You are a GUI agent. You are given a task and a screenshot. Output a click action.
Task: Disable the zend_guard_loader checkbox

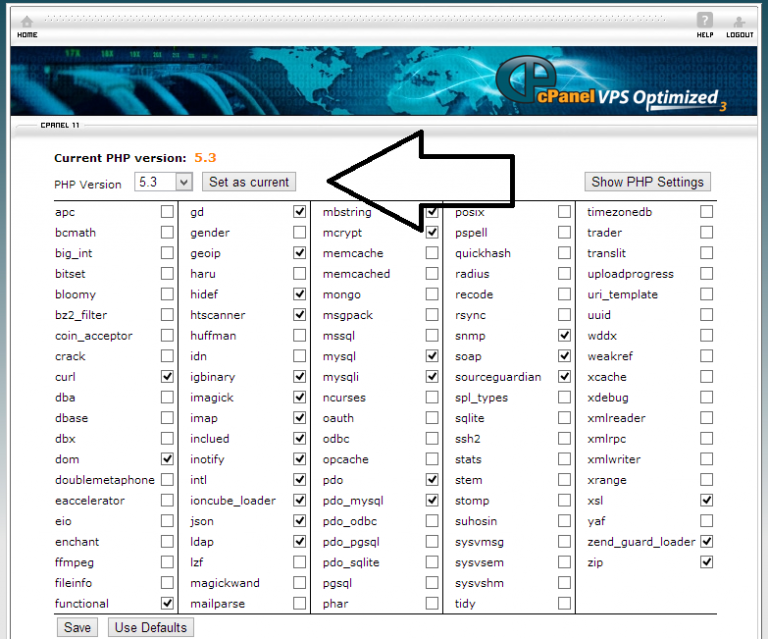pos(707,542)
